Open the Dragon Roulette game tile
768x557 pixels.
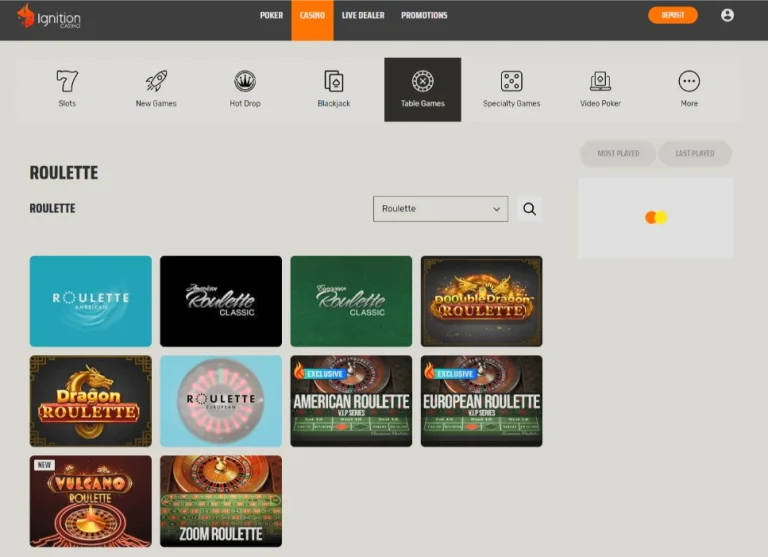[91, 401]
